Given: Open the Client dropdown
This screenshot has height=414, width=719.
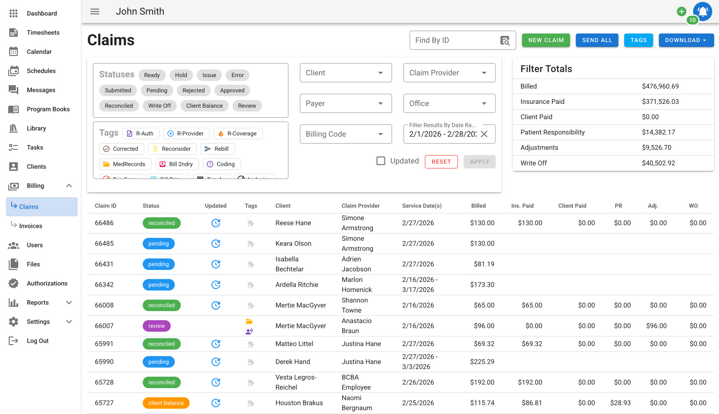Looking at the screenshot, I should click(x=346, y=73).
